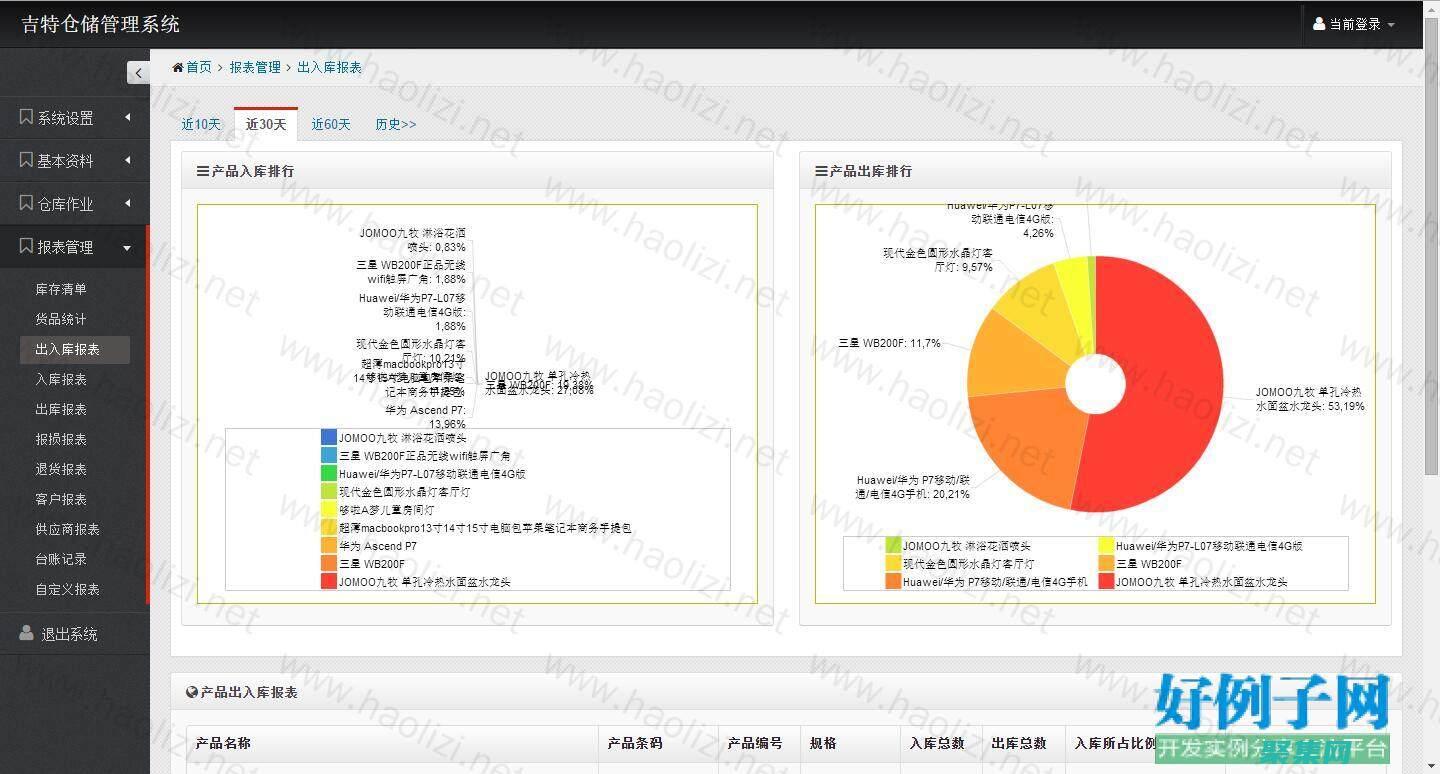Toggle the blue JOMOO淋浴花洒喷头 inbound legend swatch
Image resolution: width=1440 pixels, height=774 pixels.
point(329,437)
